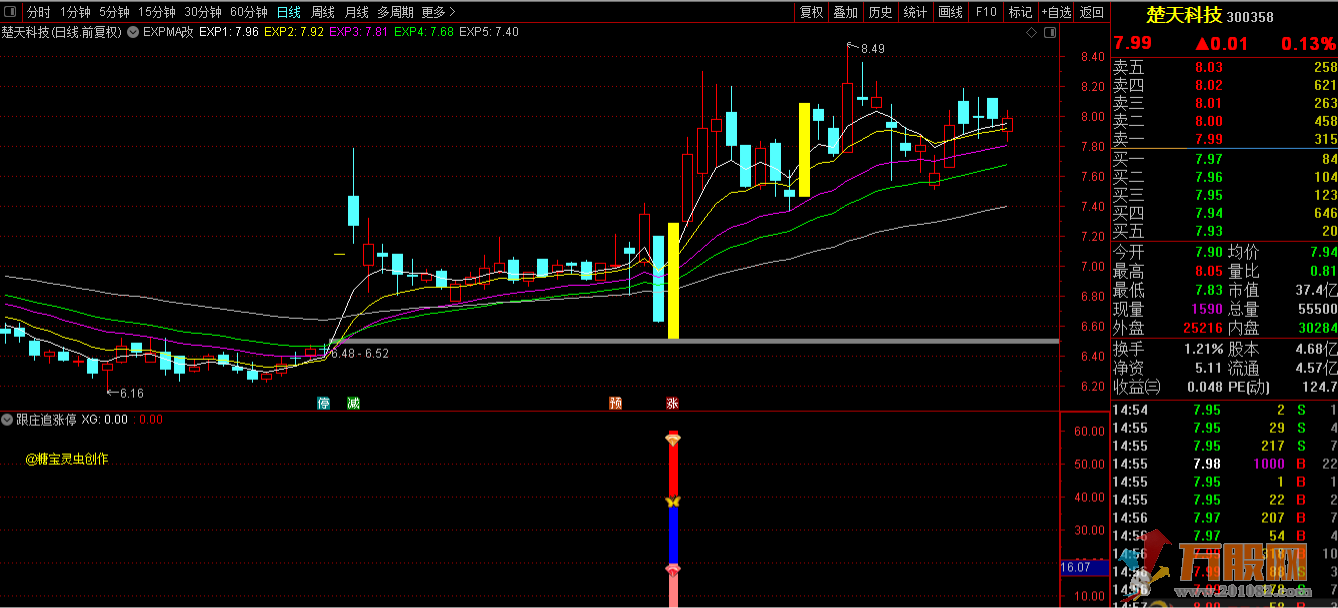The width and height of the screenshot is (1338, 608).
Task: Click the 今开 value 7.90
Action: pyautogui.click(x=1208, y=253)
